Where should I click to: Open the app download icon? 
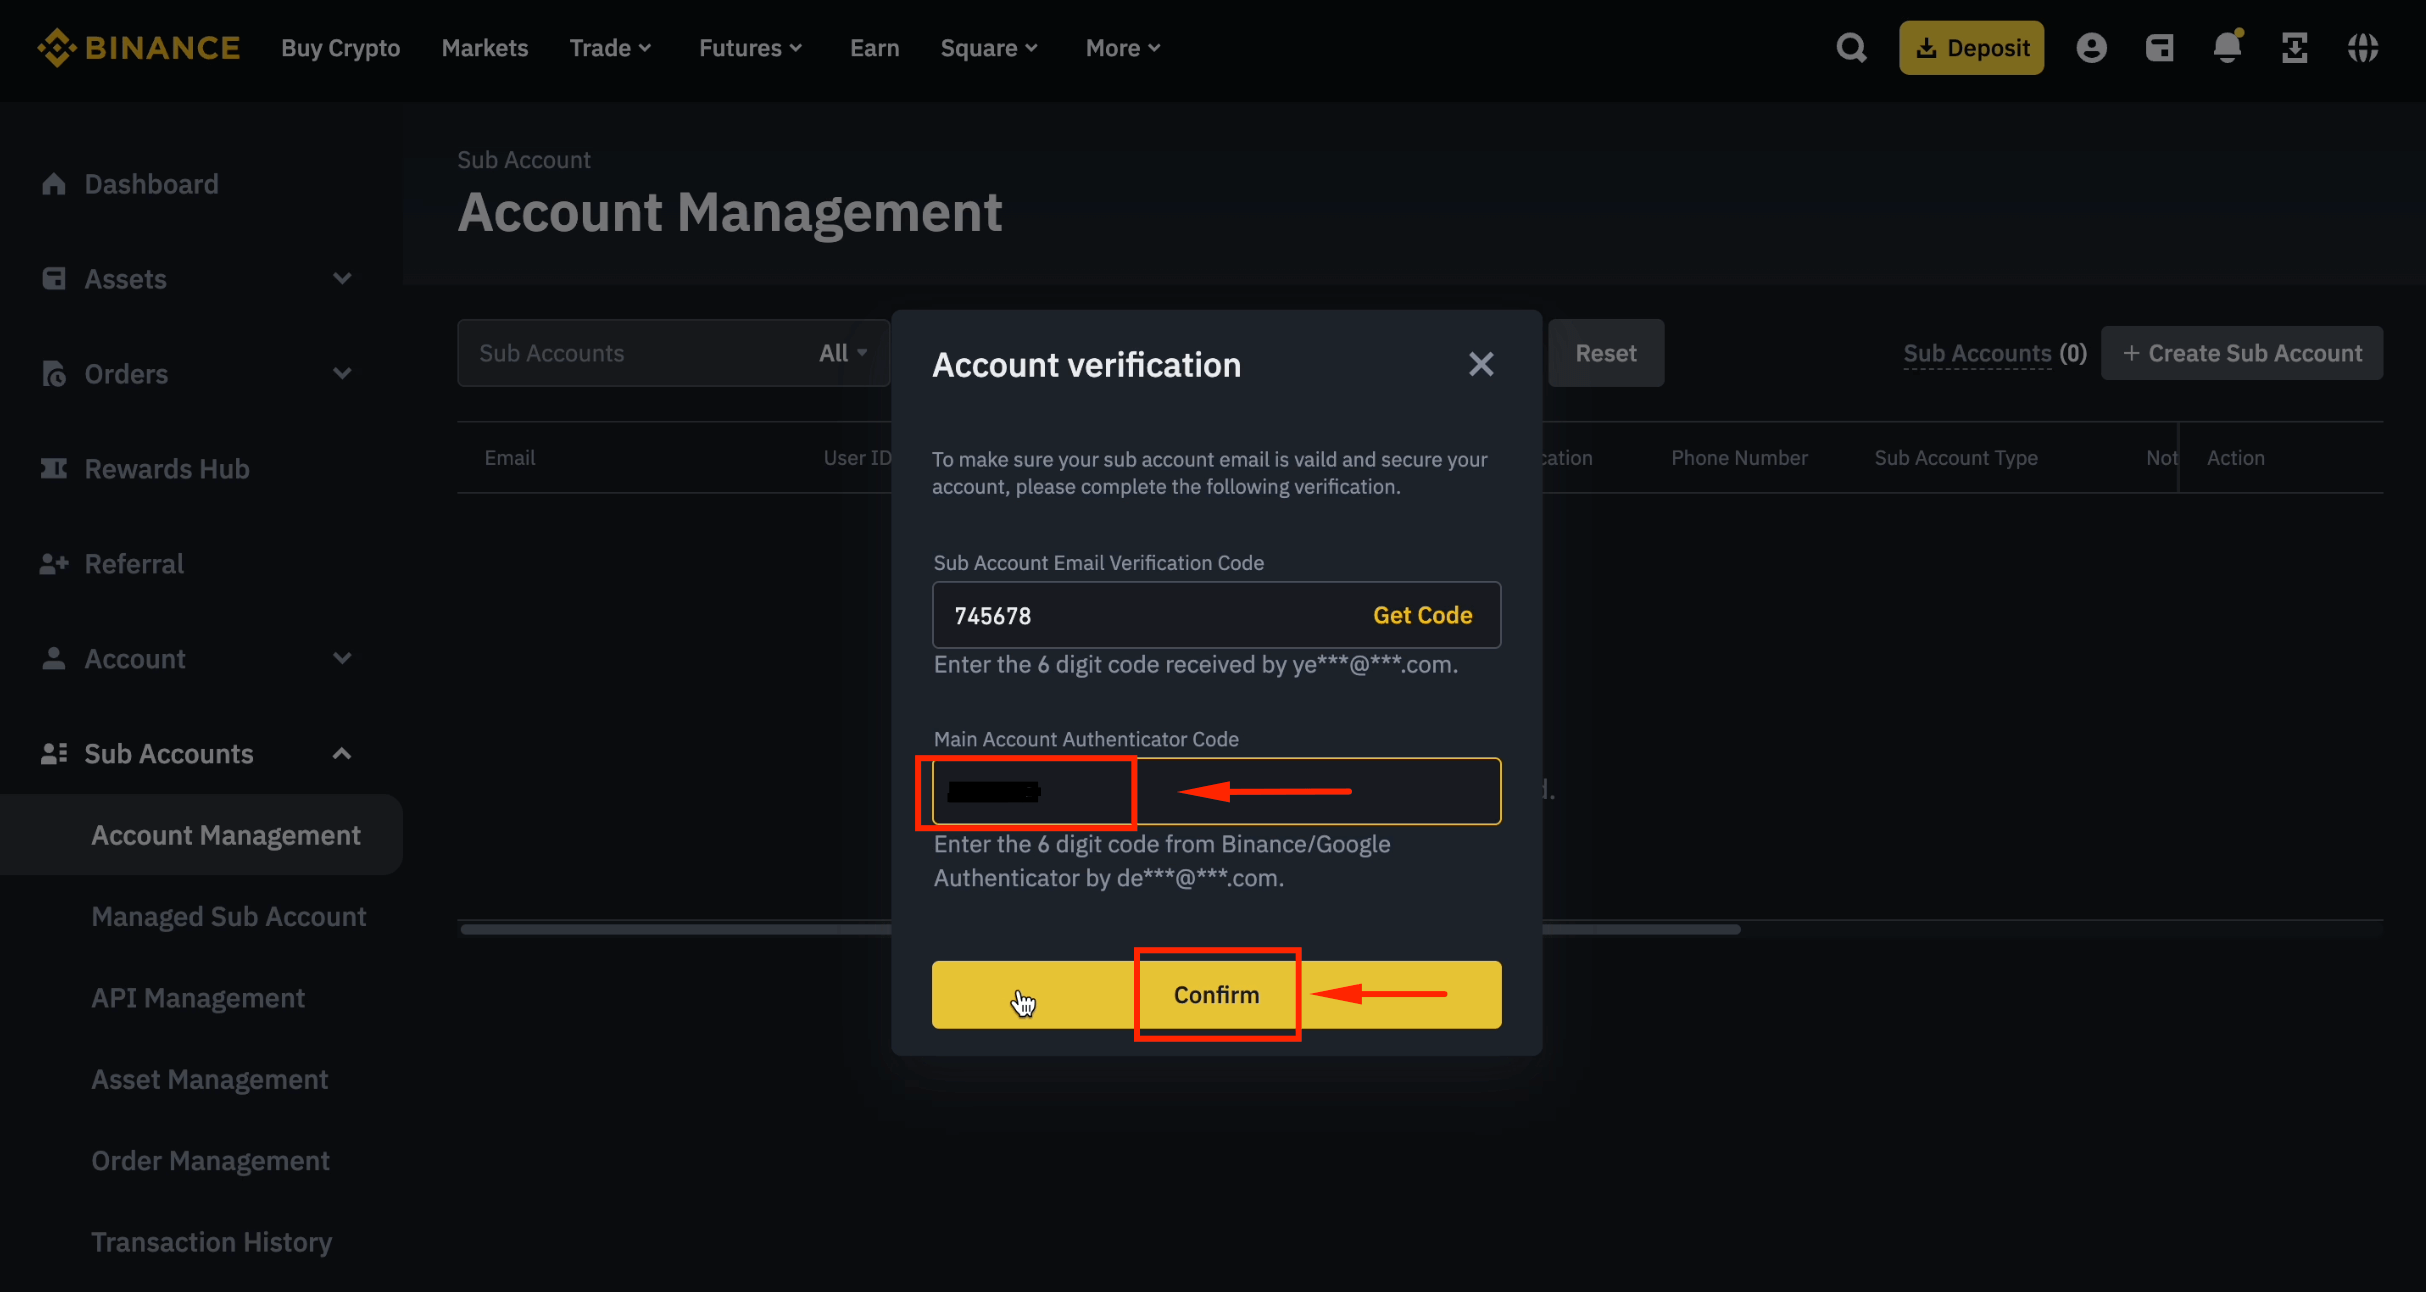[2295, 48]
